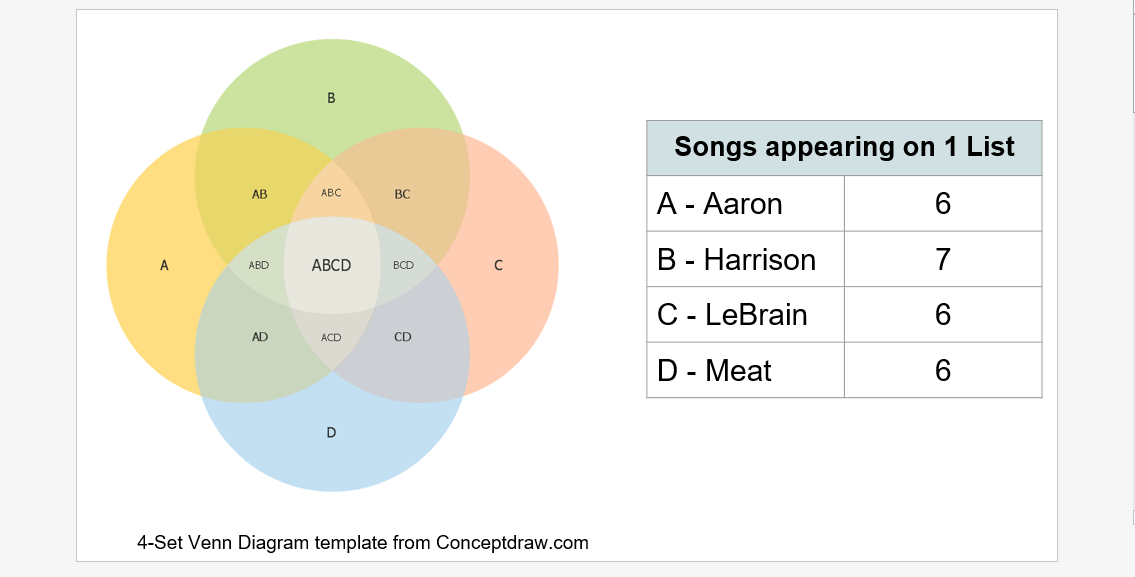
Task: Select the ACD intersection label
Action: [331, 338]
